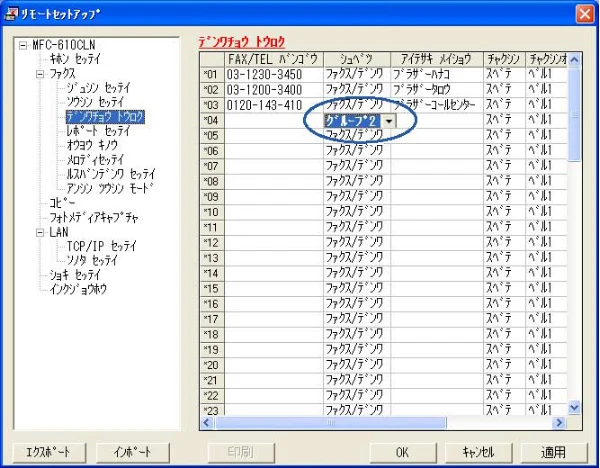Click the ファクス/デンワ type cell in row 12
The image size is (600, 468).
357,243
